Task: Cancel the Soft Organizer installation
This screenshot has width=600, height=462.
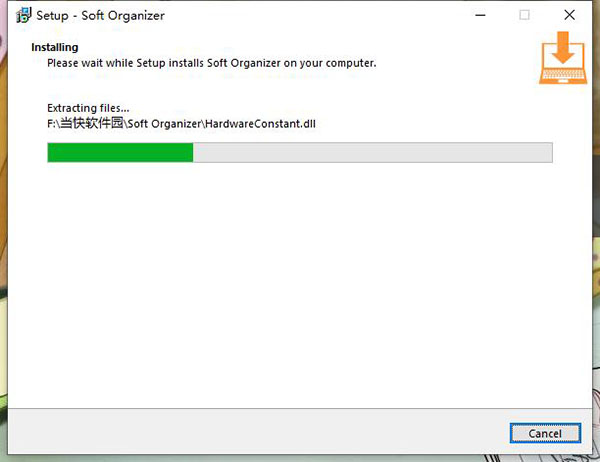Action: [x=545, y=433]
